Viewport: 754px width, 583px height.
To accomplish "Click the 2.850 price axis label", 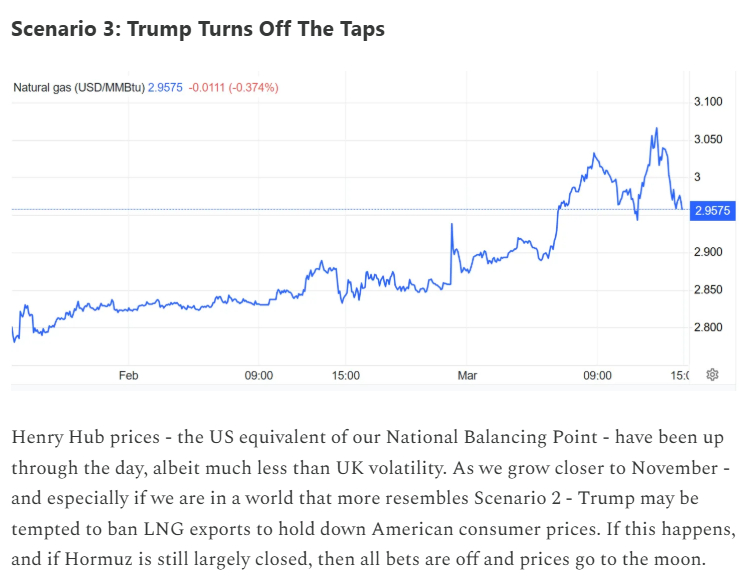I will (x=707, y=290).
